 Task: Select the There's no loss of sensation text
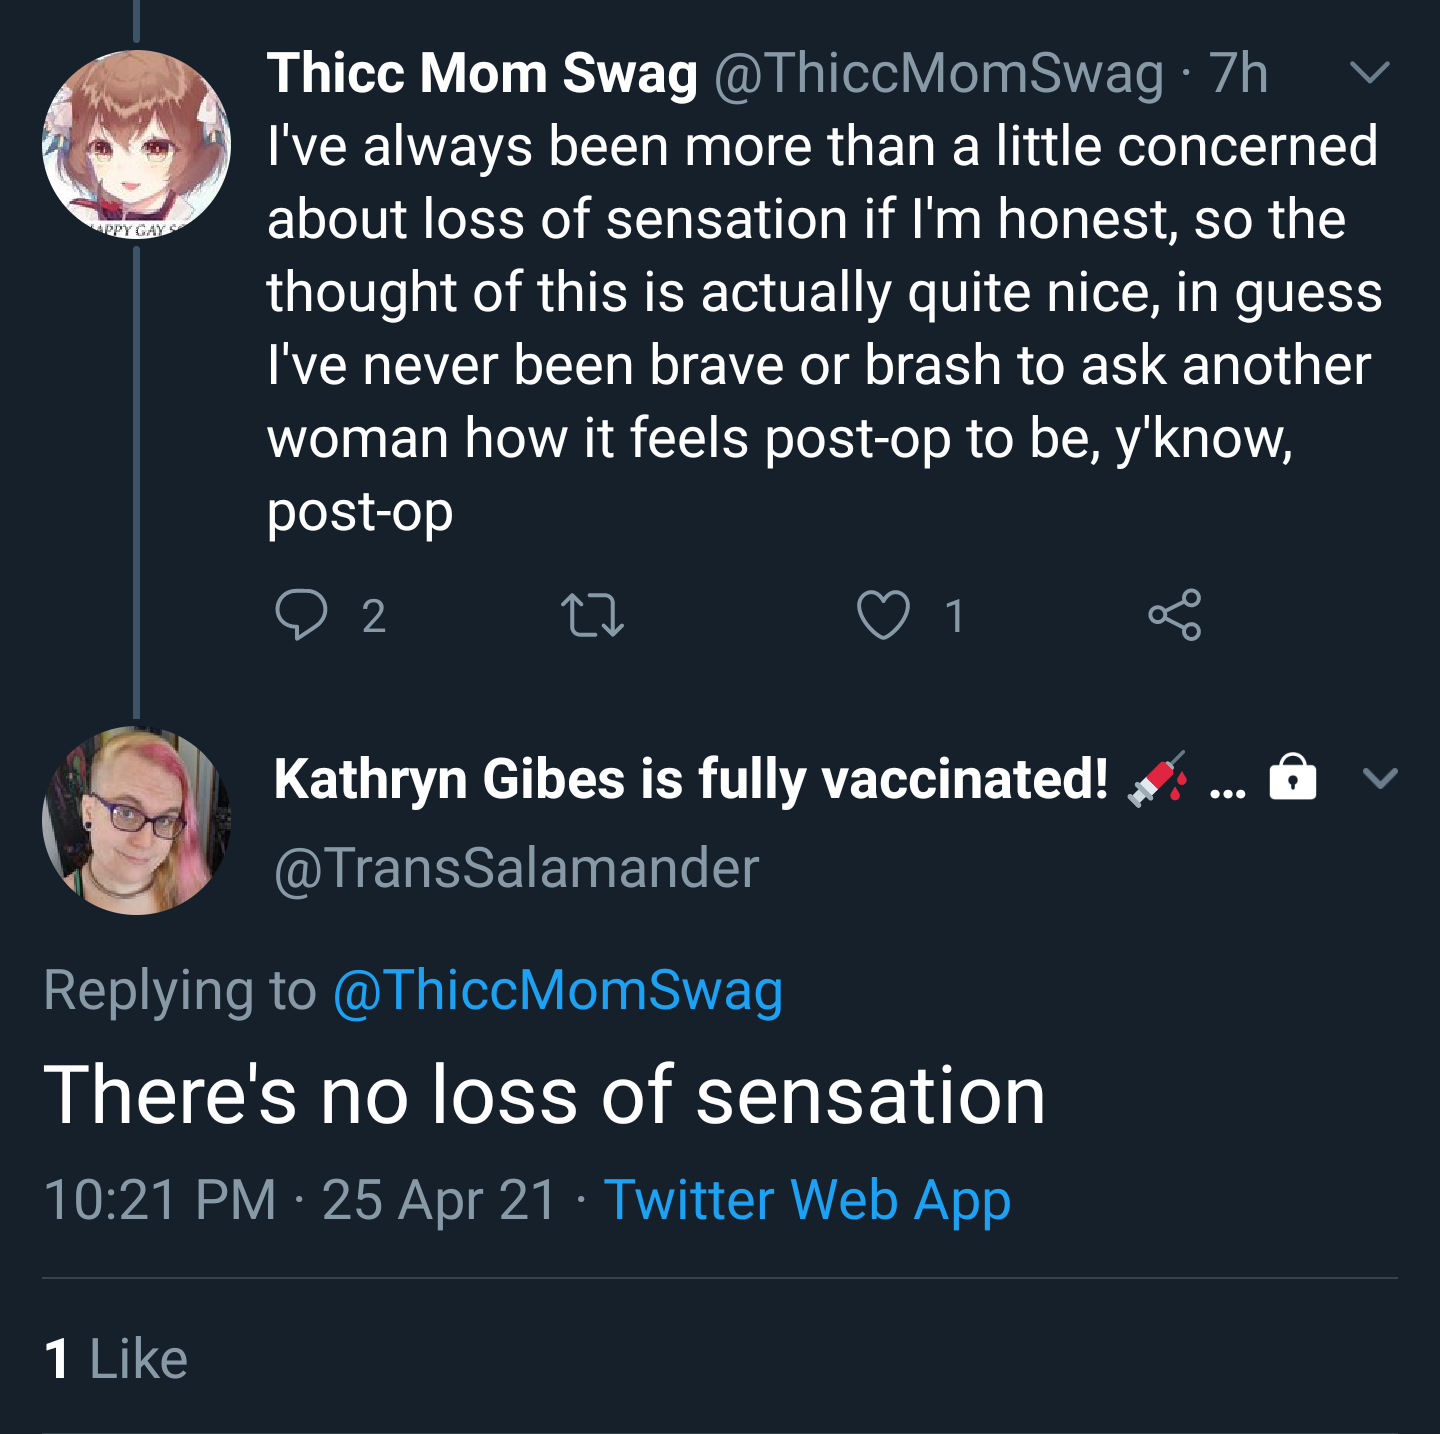click(545, 1095)
